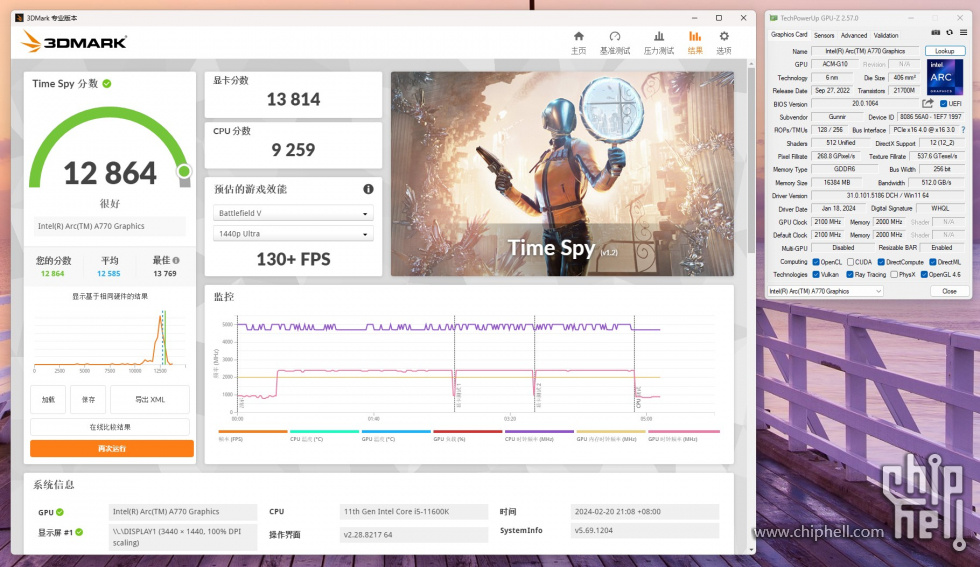Toggle the PhysX checkbox in GPU-Z

pos(894,274)
